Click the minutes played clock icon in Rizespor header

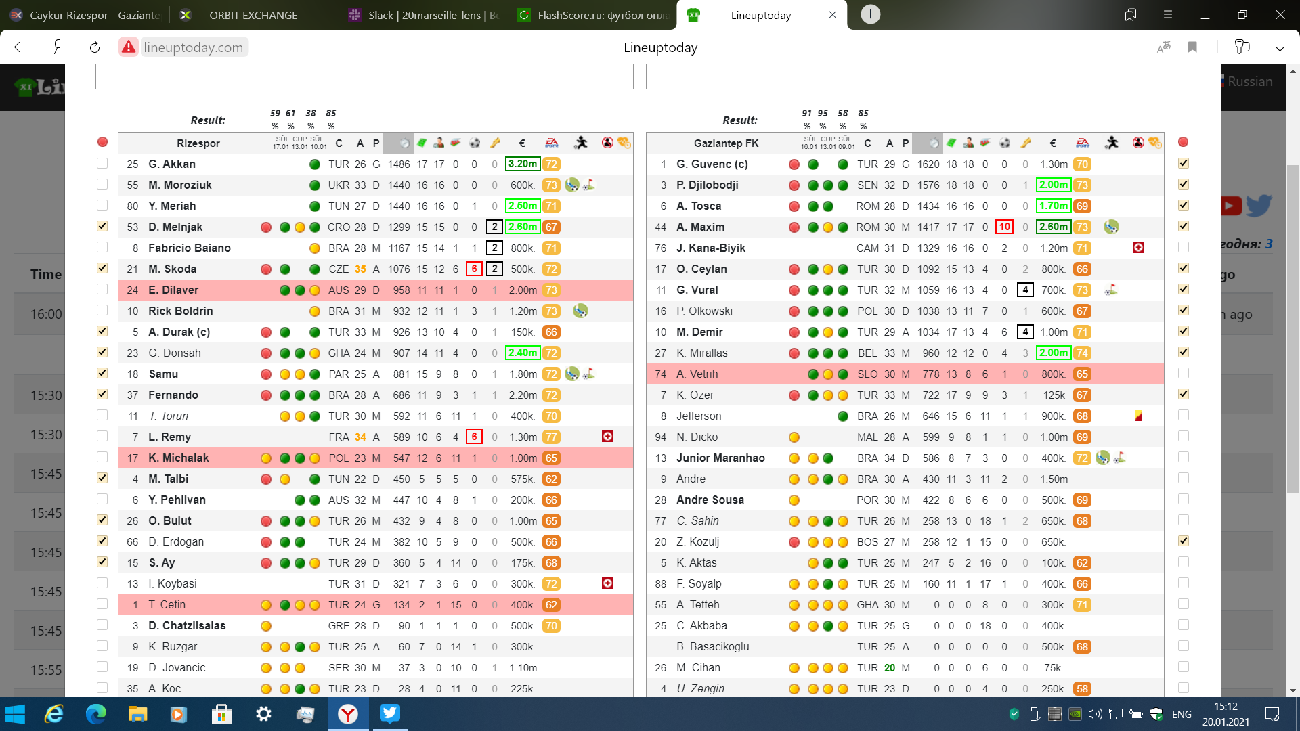pos(403,143)
